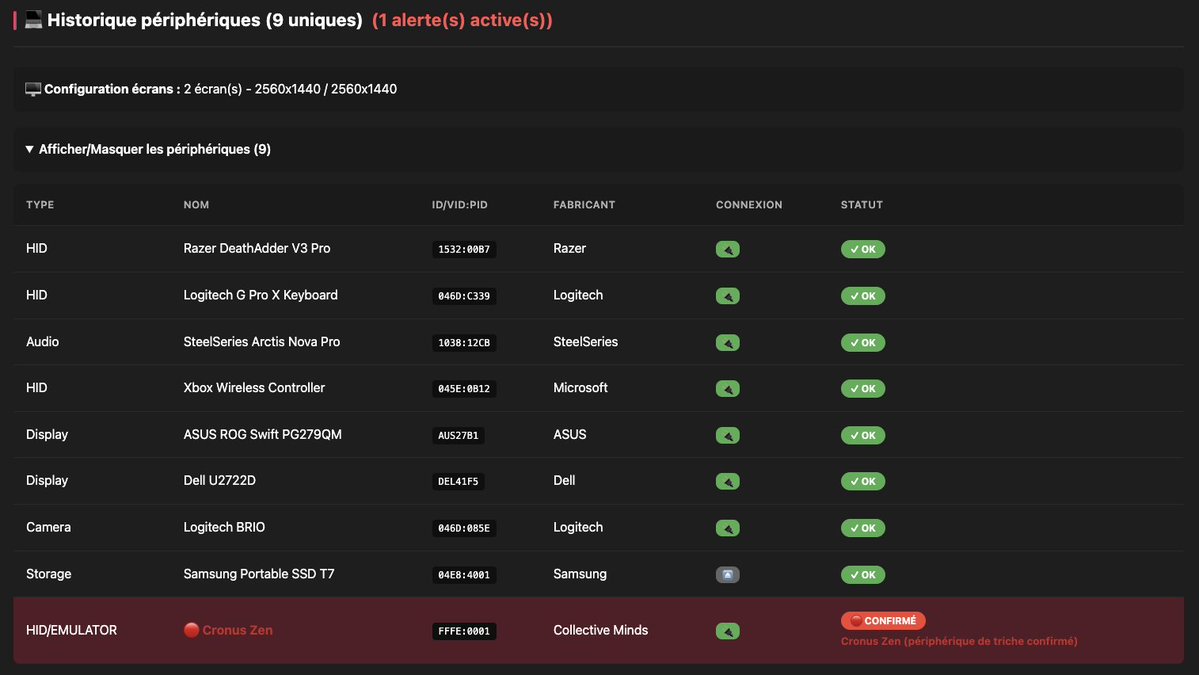The width and height of the screenshot is (1199, 675).
Task: Select the 04E8:4001 device ID
Action: click(464, 575)
